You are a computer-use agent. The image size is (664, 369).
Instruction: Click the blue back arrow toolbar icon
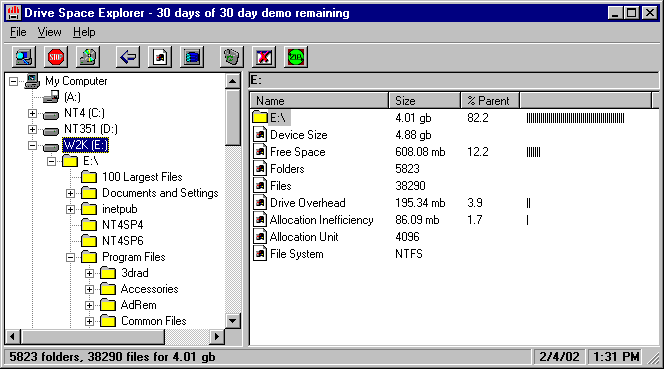click(128, 57)
